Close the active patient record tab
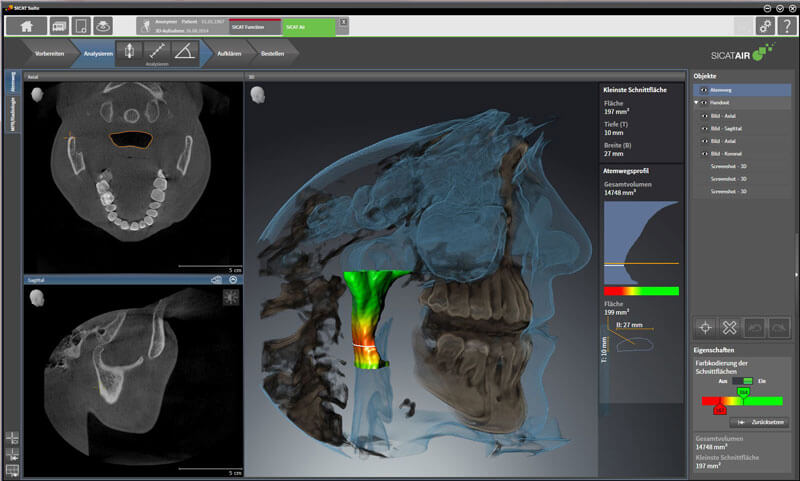 click(x=343, y=22)
